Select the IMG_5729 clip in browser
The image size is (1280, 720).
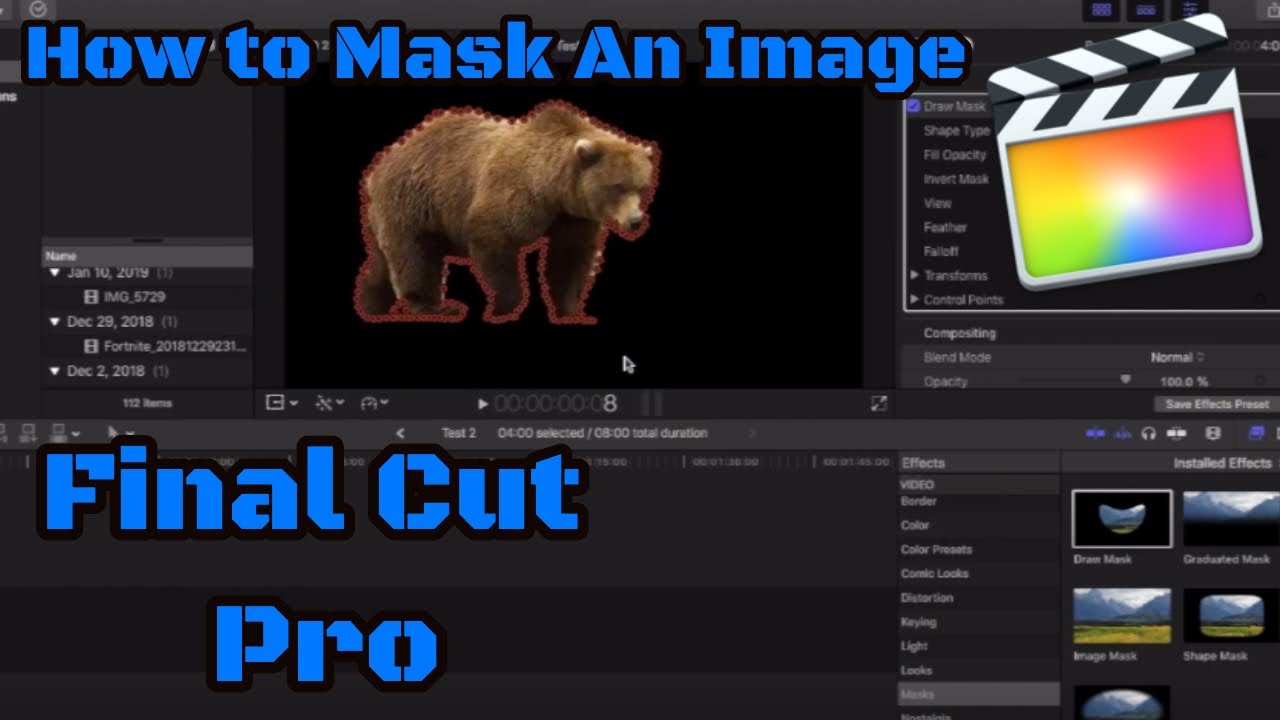click(x=125, y=297)
